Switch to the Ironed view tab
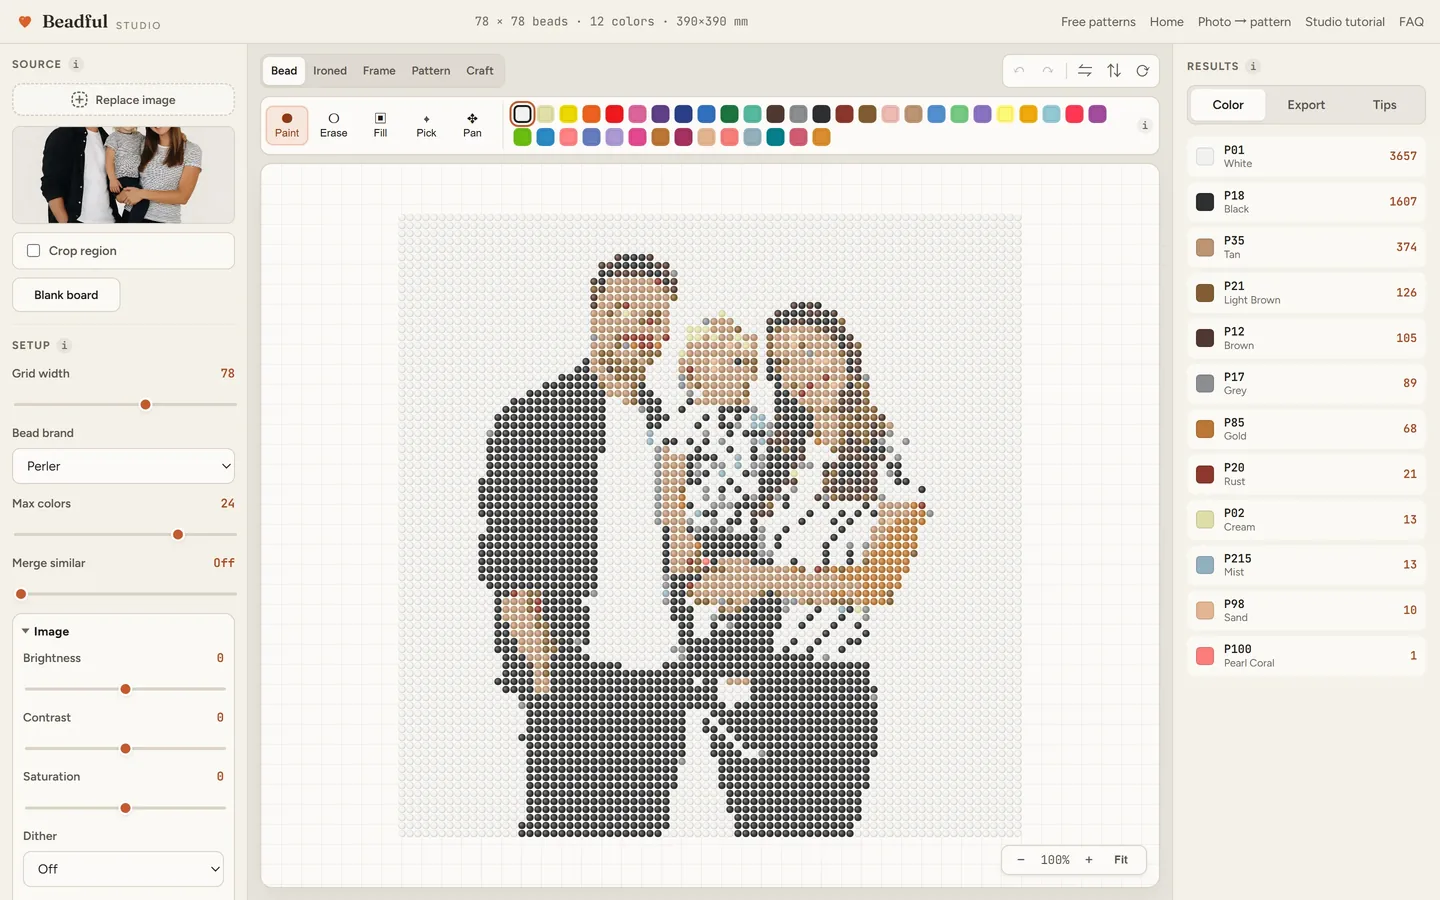Screen dimensions: 1440x900 point(330,71)
